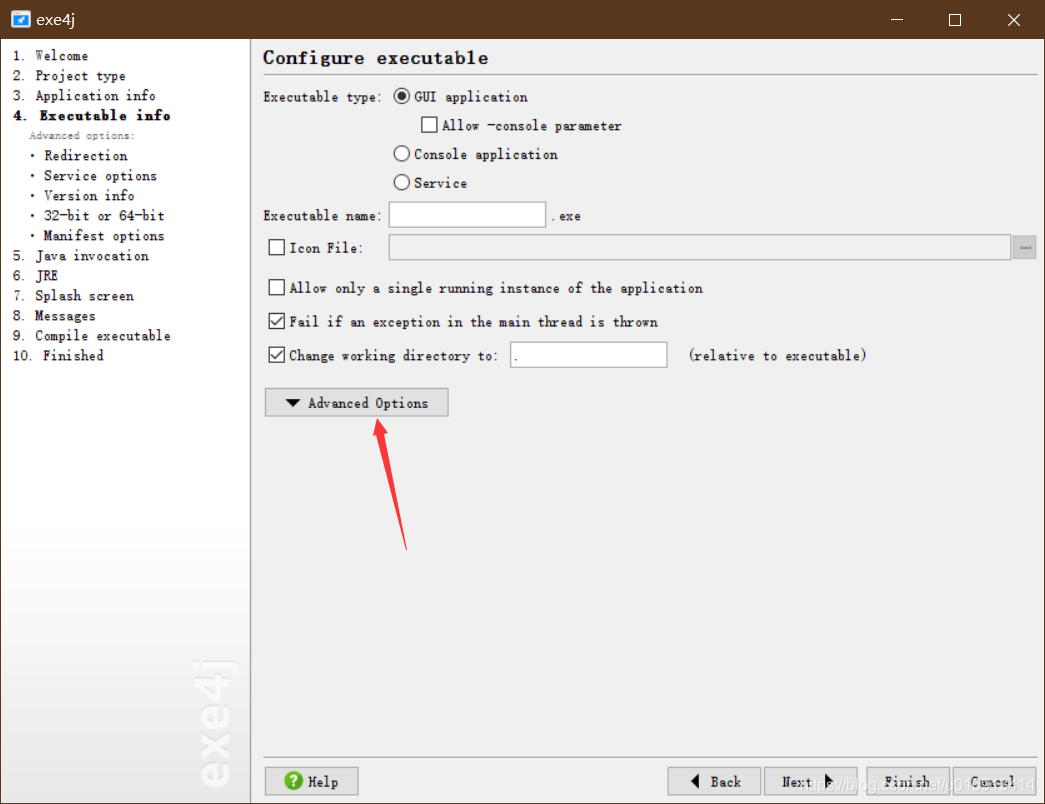
Task: Click the Next button
Action: pos(810,781)
